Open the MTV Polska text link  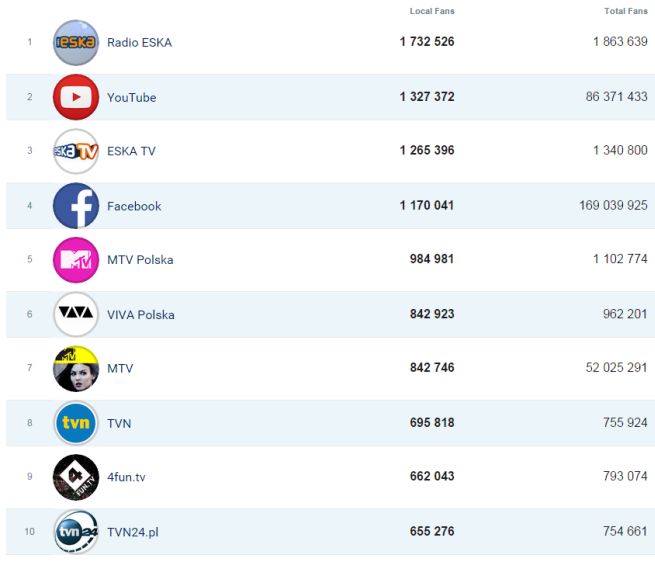point(140,260)
